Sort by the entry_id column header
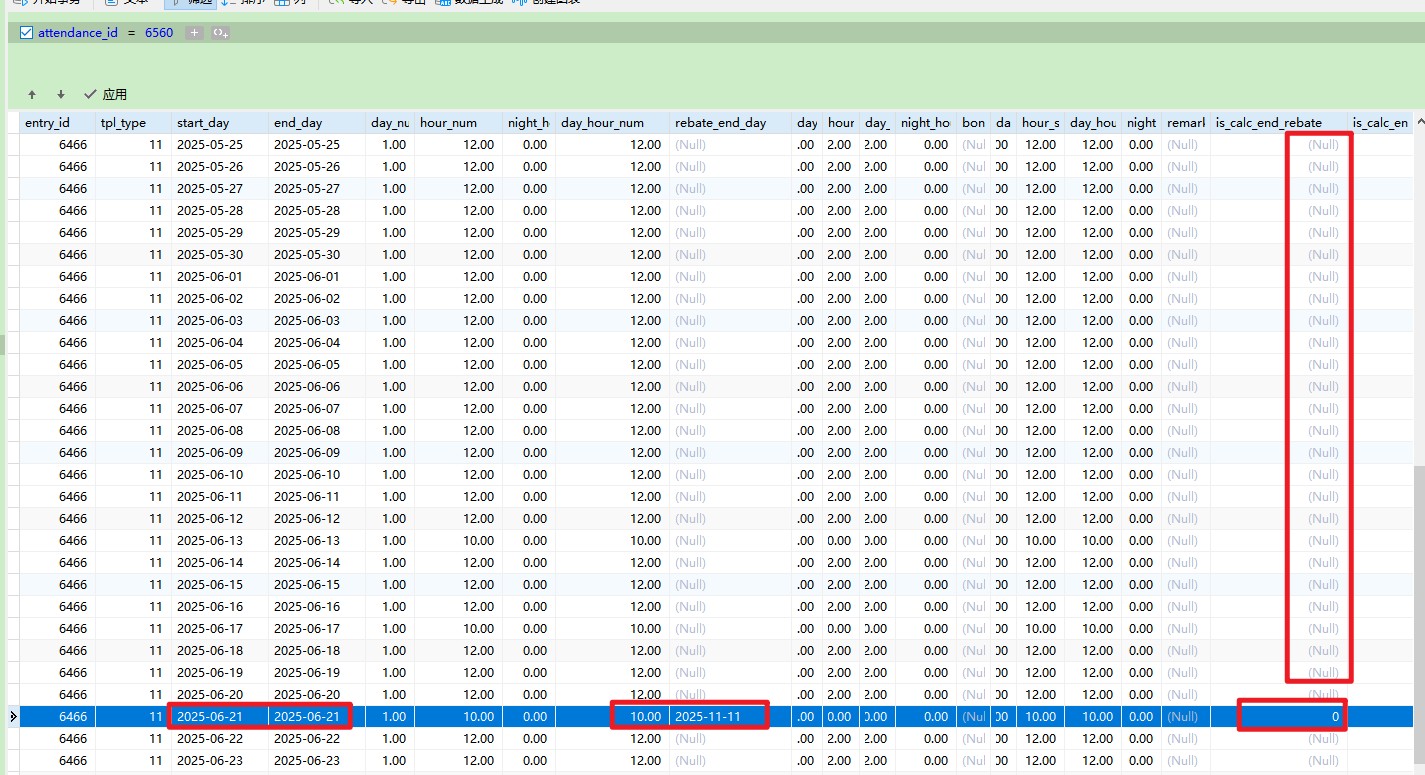Screen dimensions: 1425x775 58,122
